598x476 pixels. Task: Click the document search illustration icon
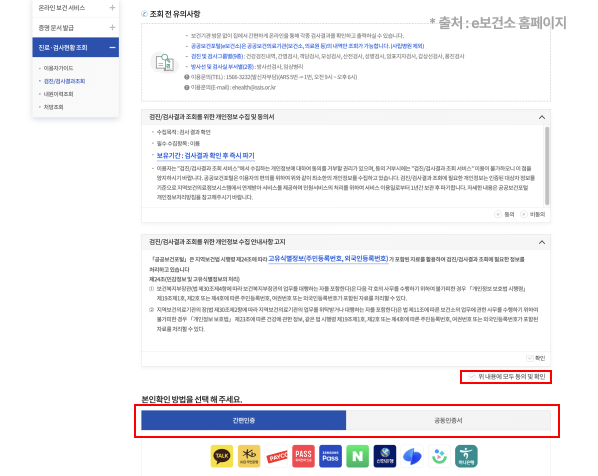click(x=165, y=62)
